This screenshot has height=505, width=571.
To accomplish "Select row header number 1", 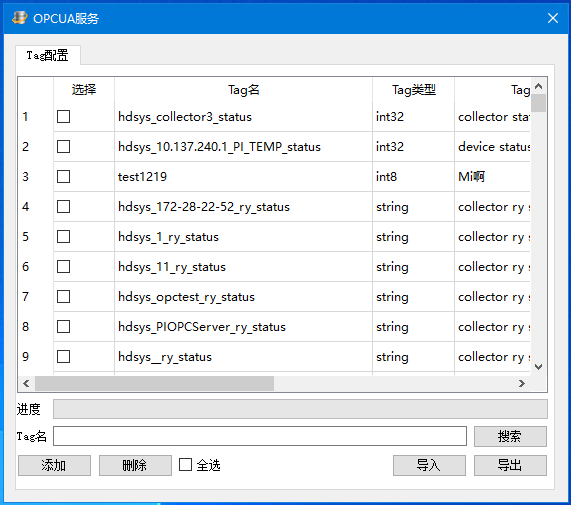I will [36, 117].
